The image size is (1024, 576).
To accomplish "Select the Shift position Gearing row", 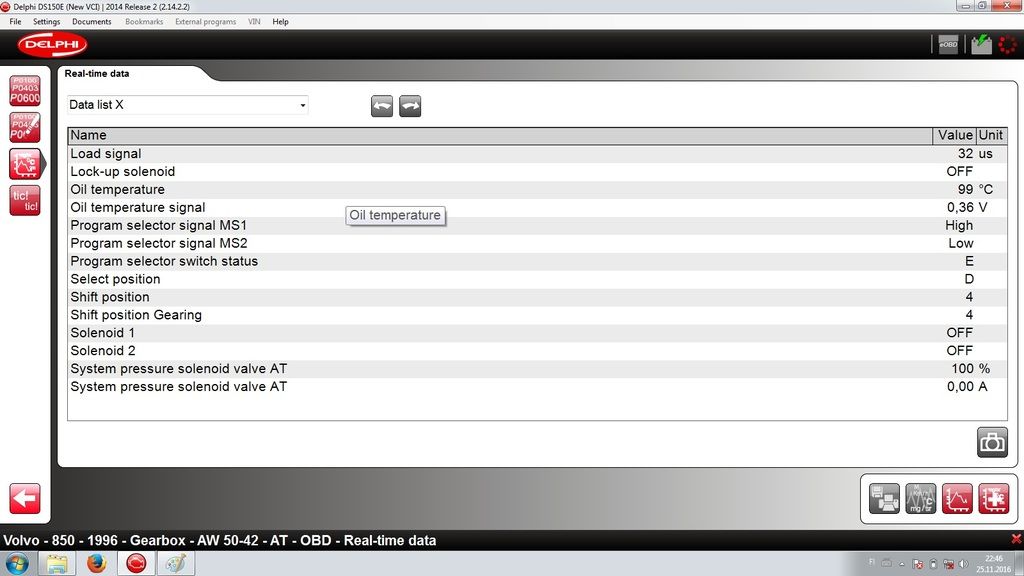I will click(x=537, y=315).
